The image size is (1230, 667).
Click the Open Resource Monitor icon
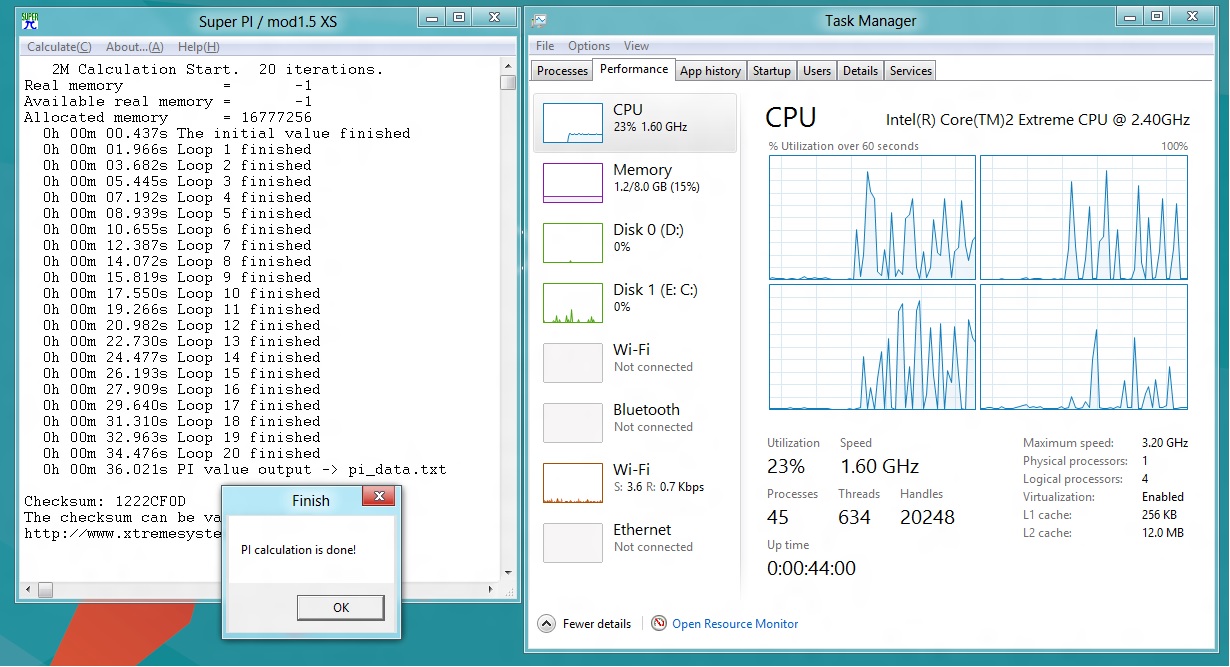pos(659,623)
